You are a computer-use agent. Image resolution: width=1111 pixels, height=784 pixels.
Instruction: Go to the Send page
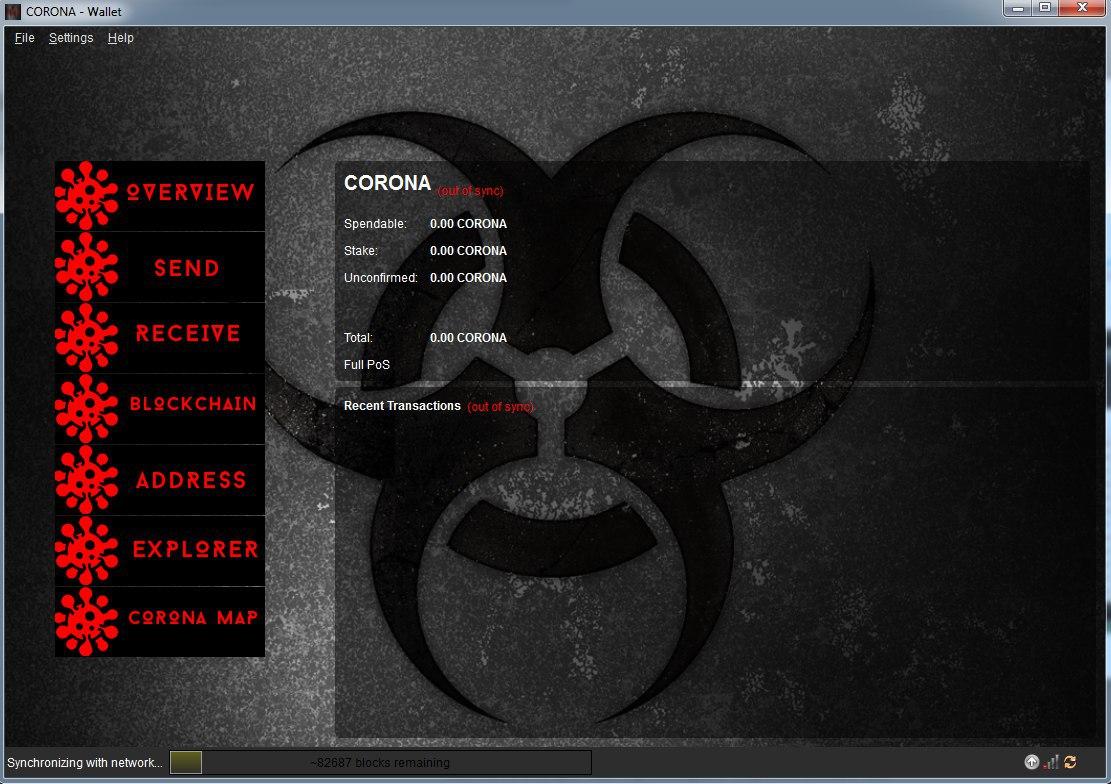tap(160, 267)
